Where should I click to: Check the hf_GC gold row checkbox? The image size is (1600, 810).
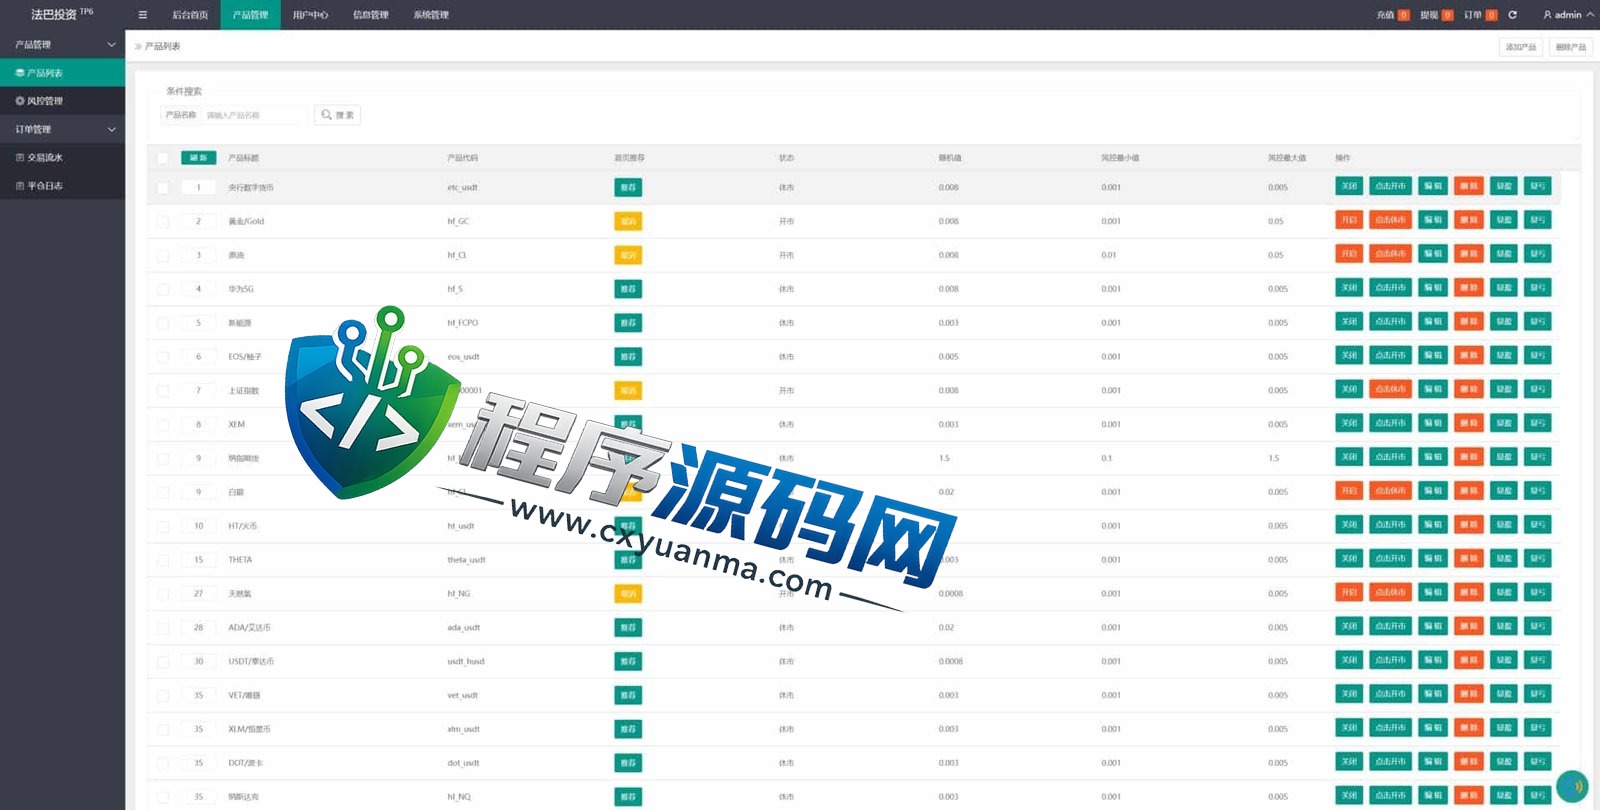tap(163, 222)
